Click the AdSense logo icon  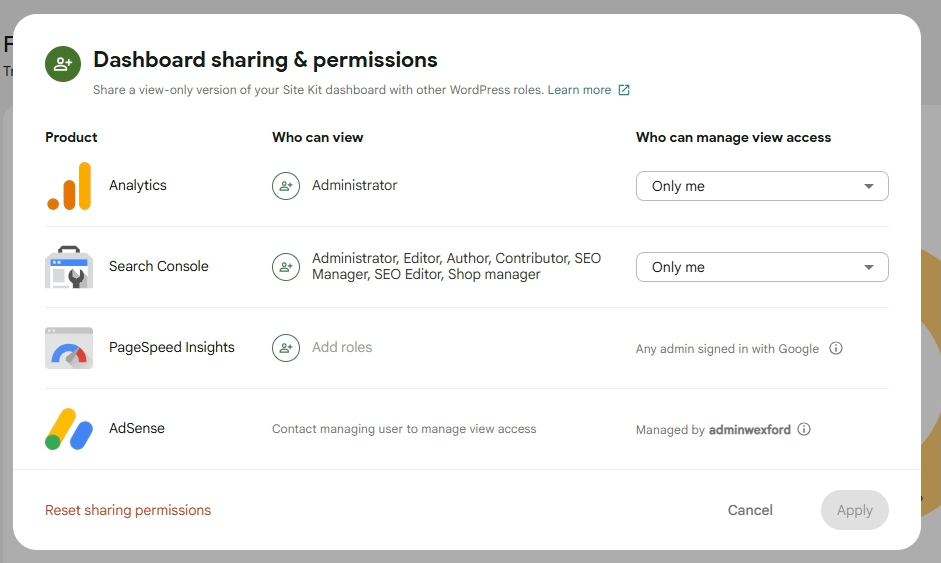point(69,429)
